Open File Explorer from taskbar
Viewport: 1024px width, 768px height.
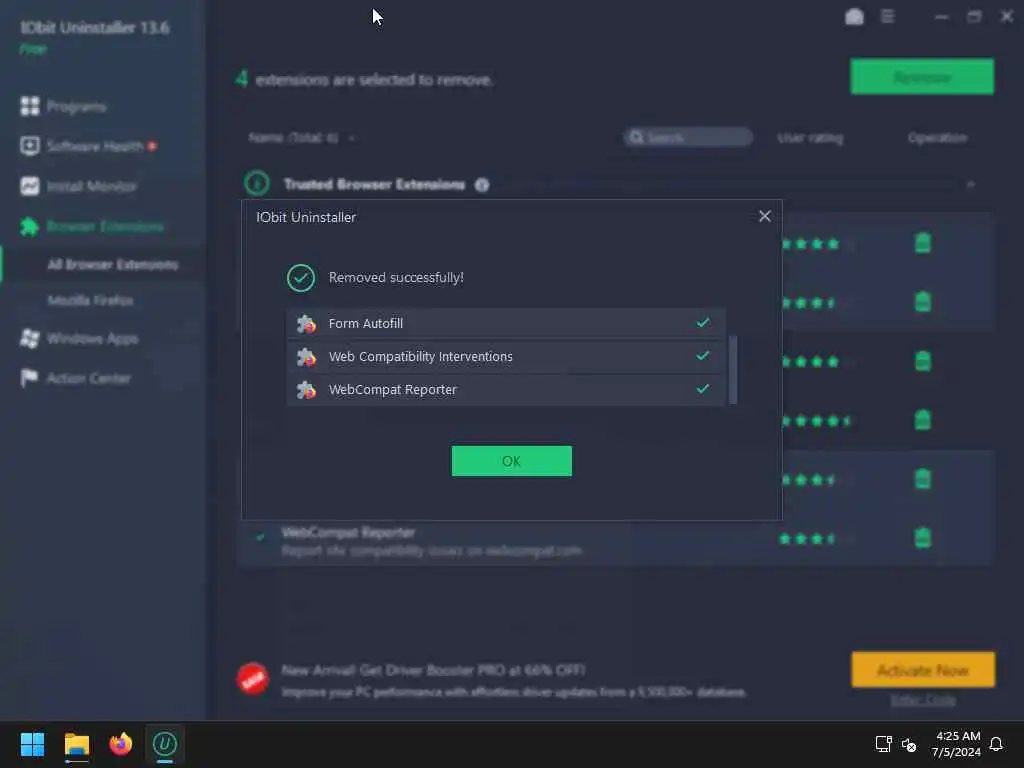click(x=76, y=744)
